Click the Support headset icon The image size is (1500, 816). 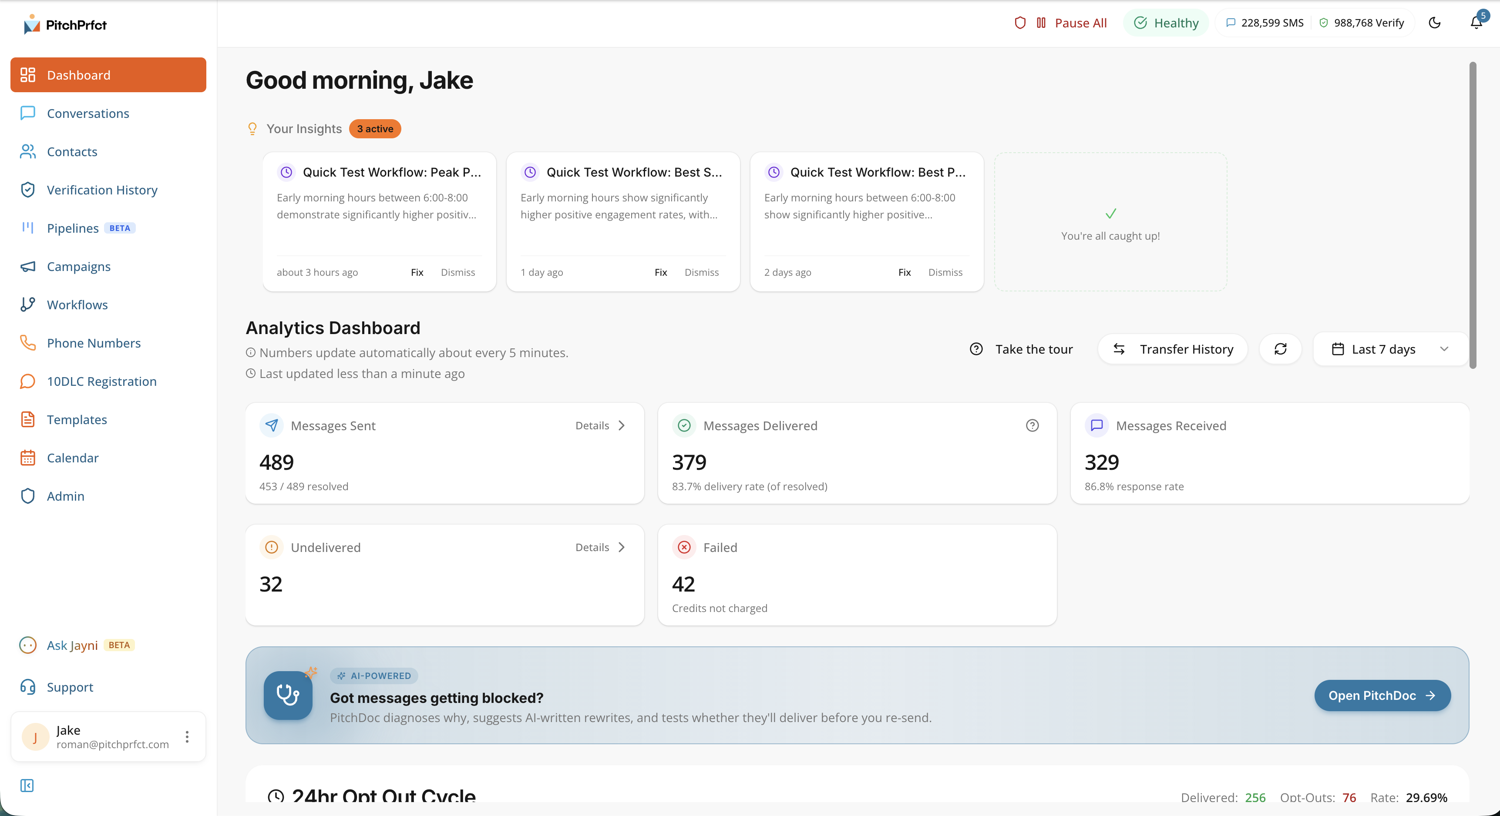(x=28, y=687)
